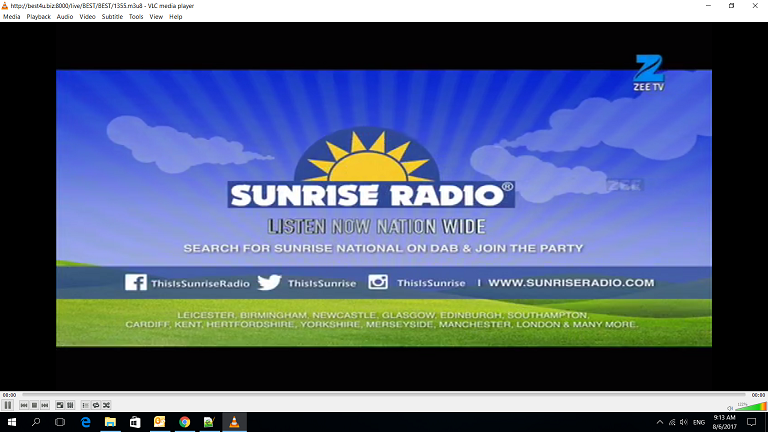768x432 pixels.
Task: Launch Microsoft Edge from taskbar
Action: pos(86,422)
